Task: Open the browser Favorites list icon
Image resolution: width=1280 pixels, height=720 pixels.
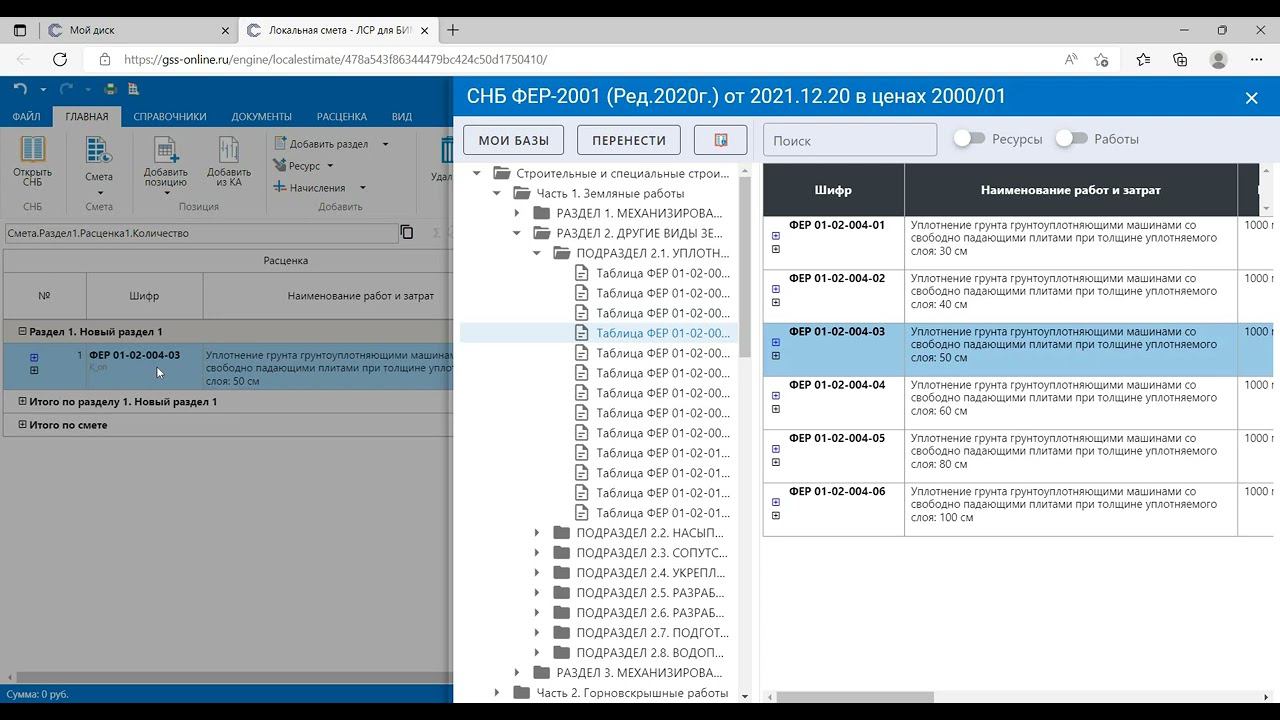Action: pyautogui.click(x=1143, y=60)
